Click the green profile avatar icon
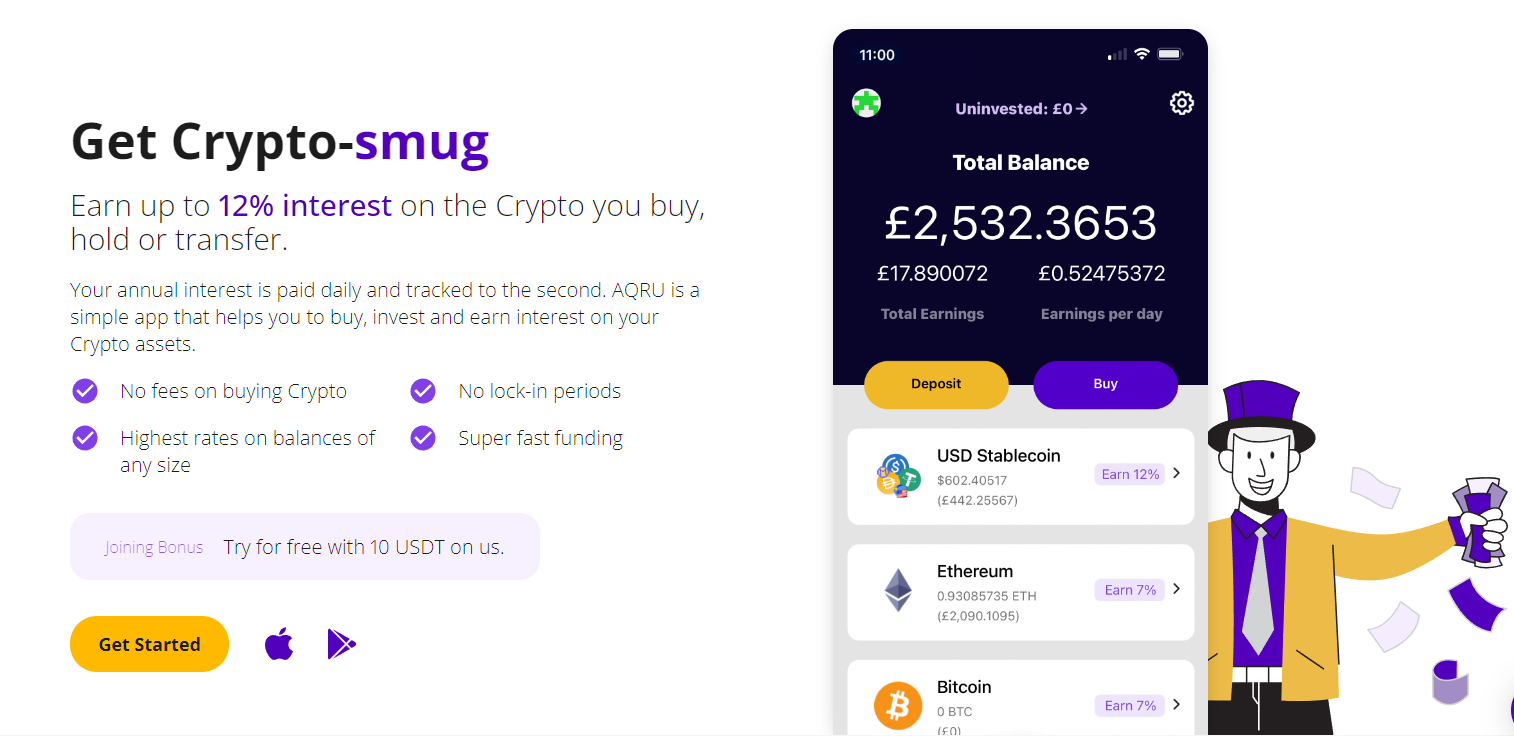Image resolution: width=1514 pixels, height=736 pixels. (866, 103)
